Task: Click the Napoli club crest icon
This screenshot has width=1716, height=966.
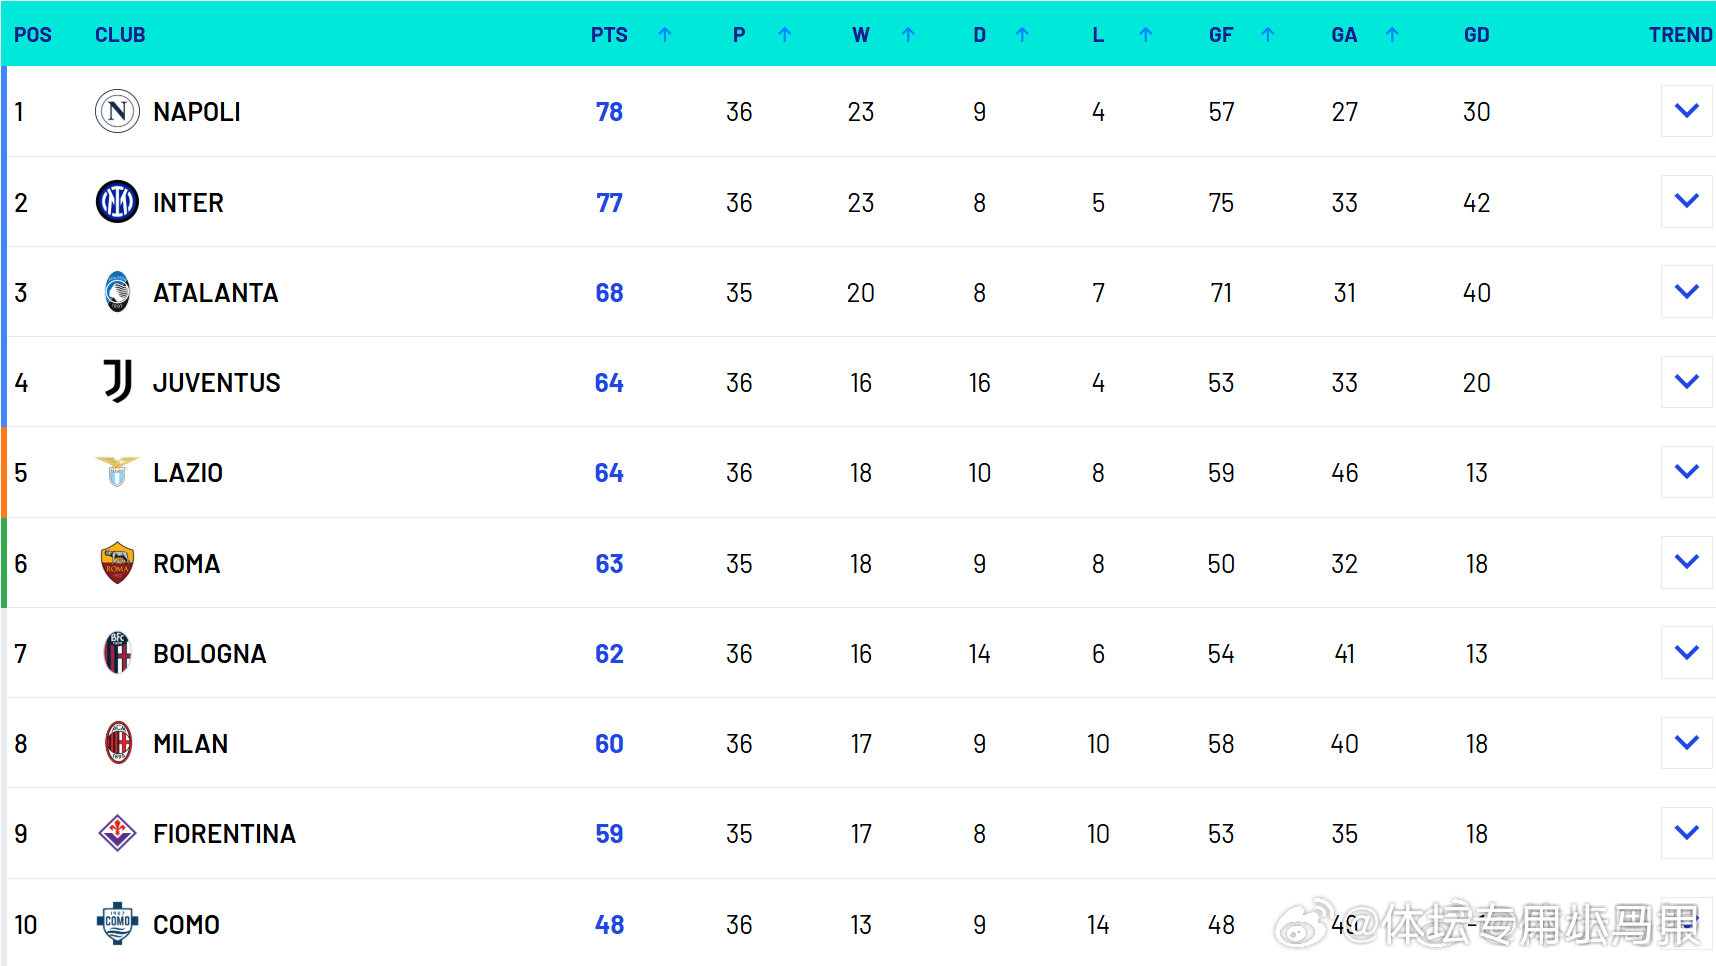Action: (x=117, y=111)
